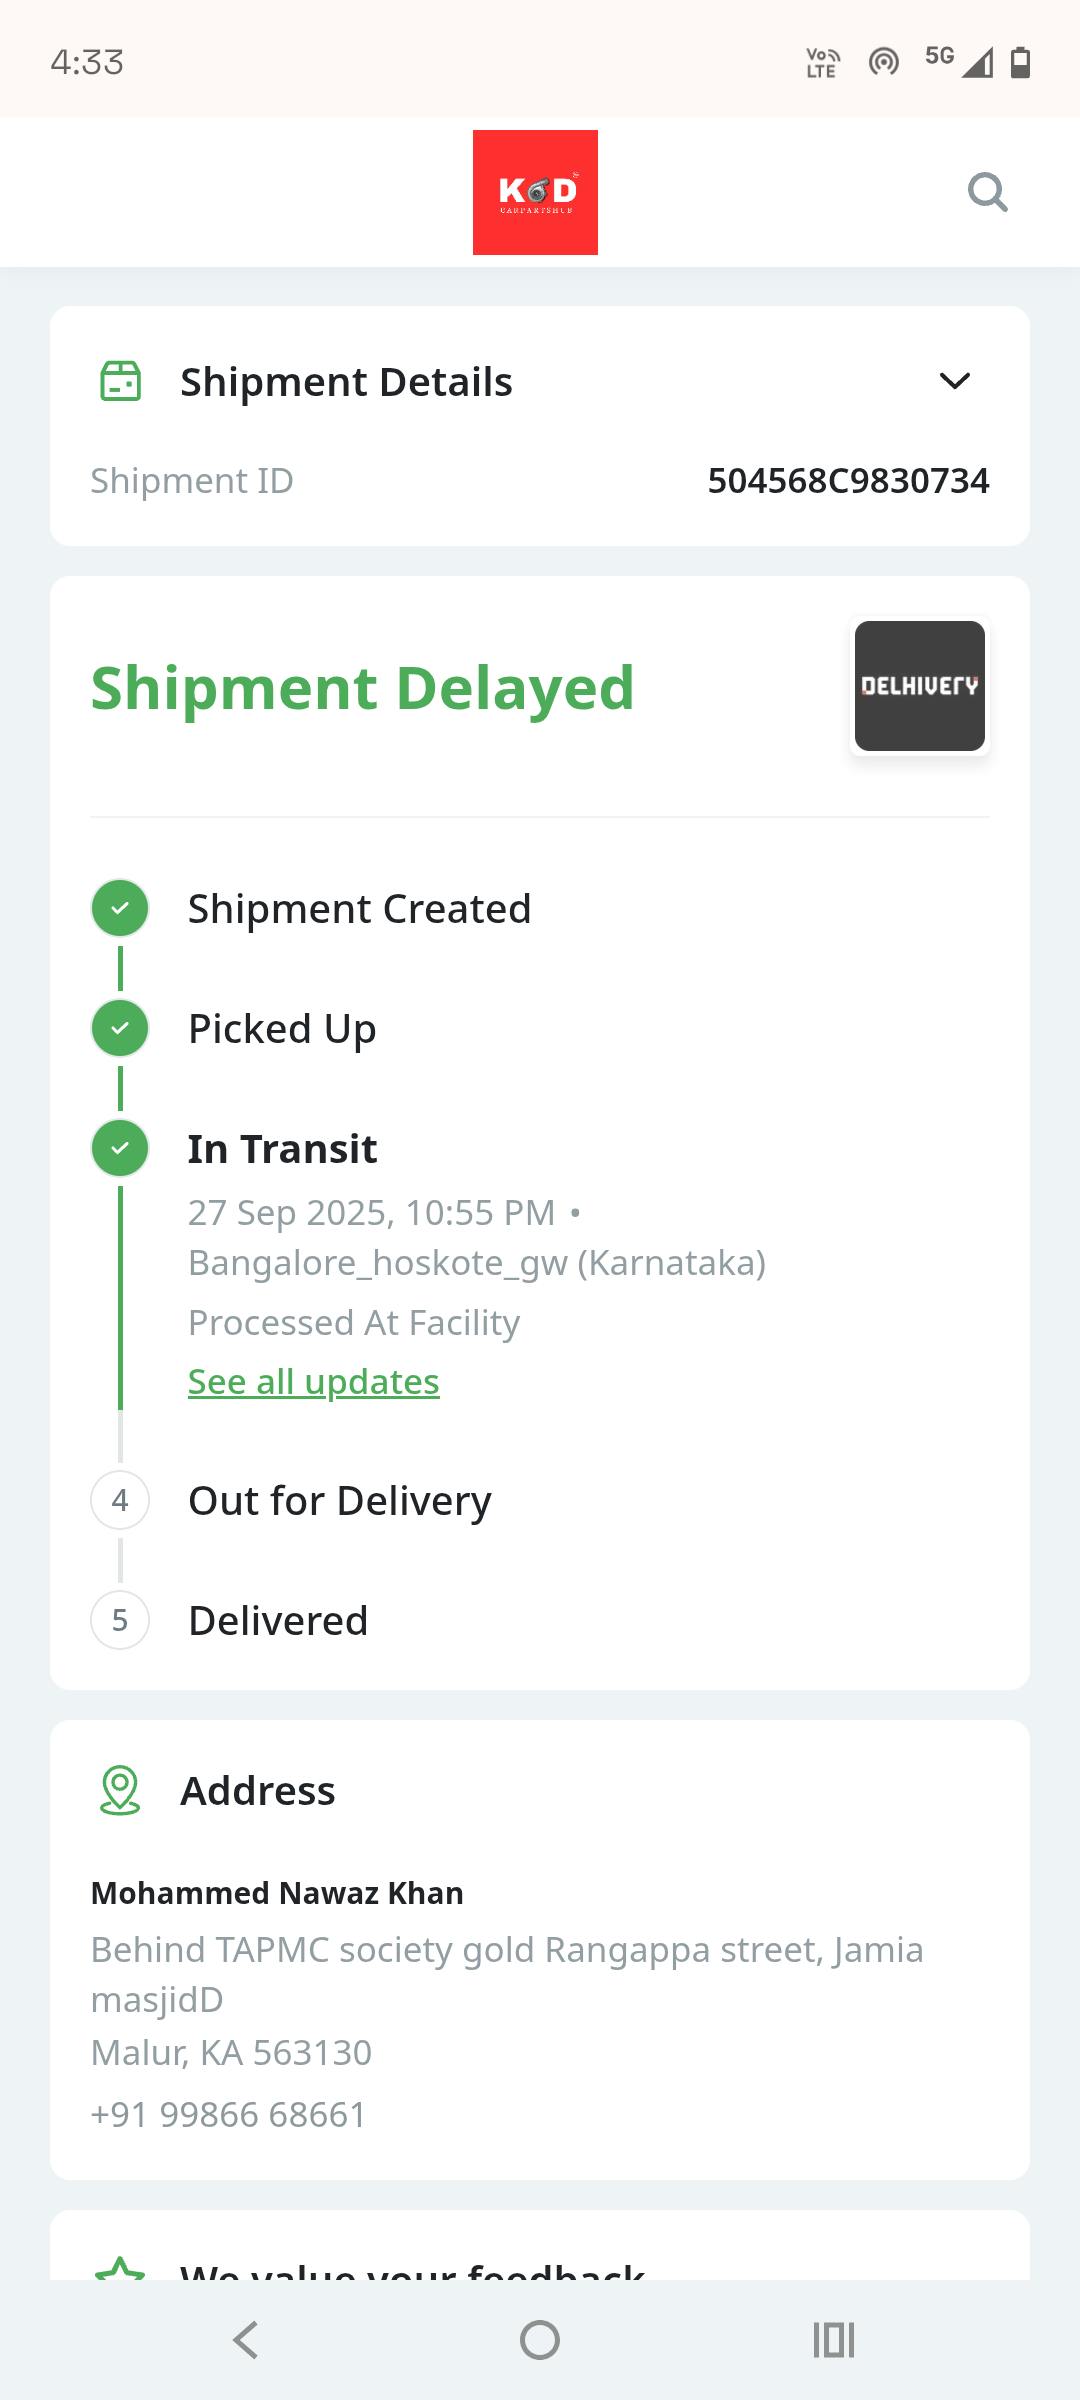Tap the search magnifier icon
Screen dimensions: 1080x2400
(987, 192)
